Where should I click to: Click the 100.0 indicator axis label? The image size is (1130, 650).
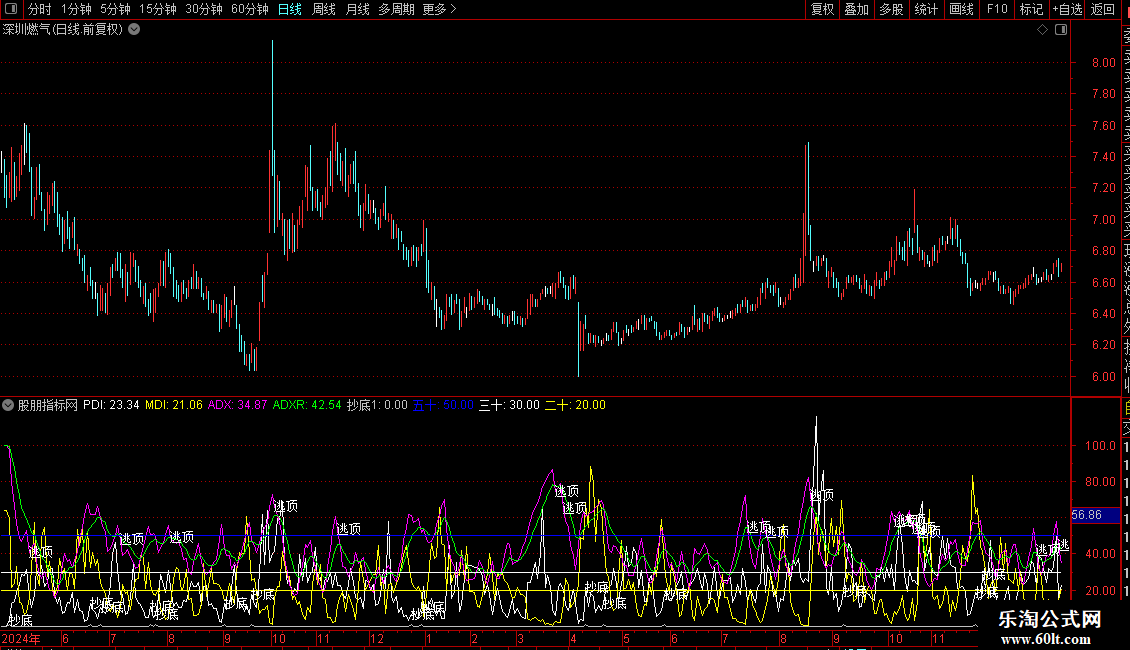[1100, 446]
